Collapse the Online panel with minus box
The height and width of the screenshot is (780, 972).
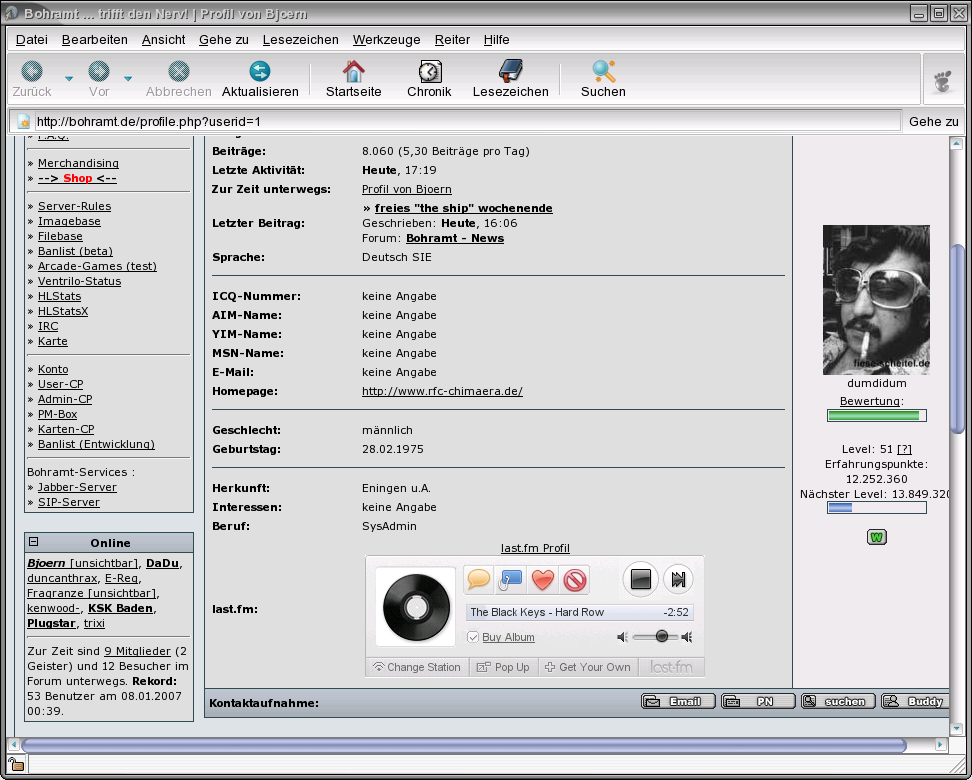pos(34,542)
